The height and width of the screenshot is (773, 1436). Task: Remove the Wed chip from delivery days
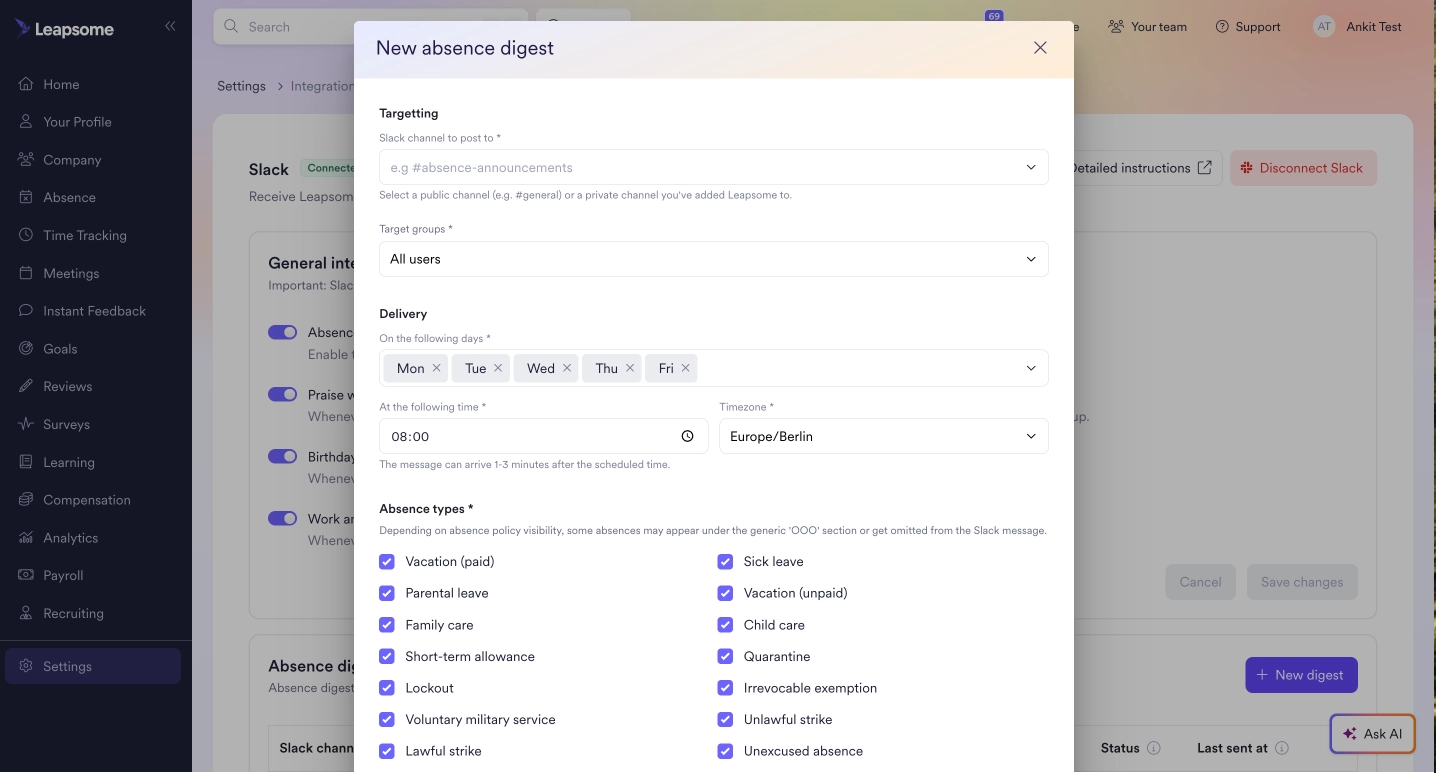tap(566, 368)
